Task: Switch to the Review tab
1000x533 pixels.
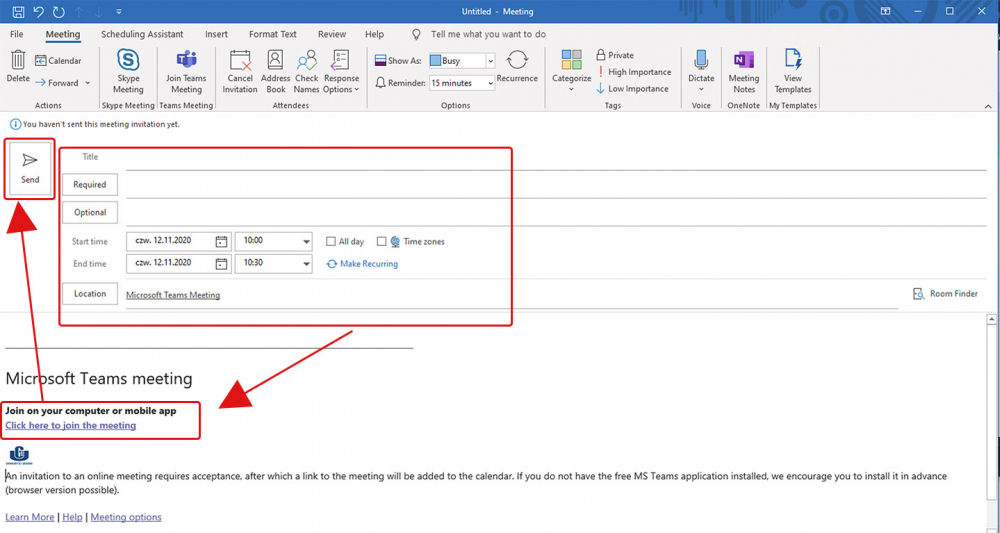Action: point(332,34)
